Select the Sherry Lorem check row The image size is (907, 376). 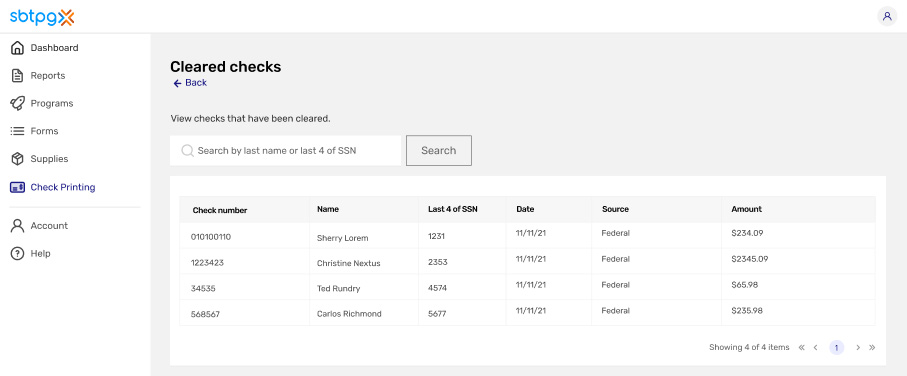(527, 236)
